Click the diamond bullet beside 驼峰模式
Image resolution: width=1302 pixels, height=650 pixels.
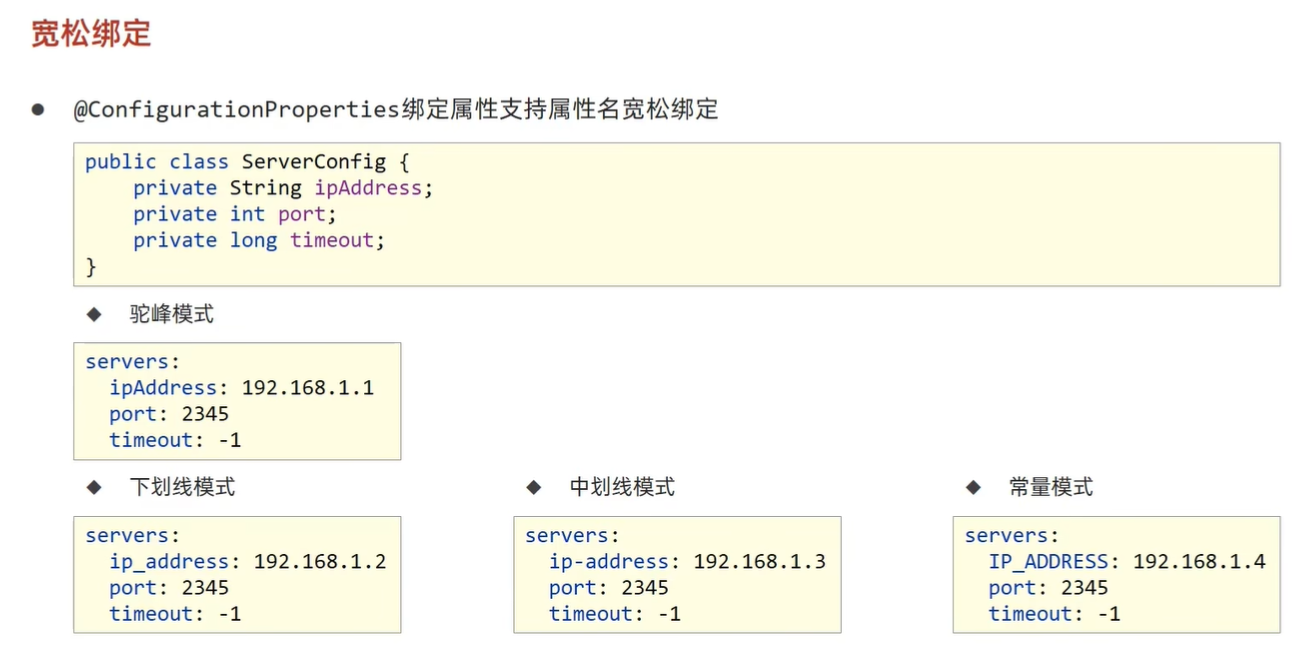[94, 314]
